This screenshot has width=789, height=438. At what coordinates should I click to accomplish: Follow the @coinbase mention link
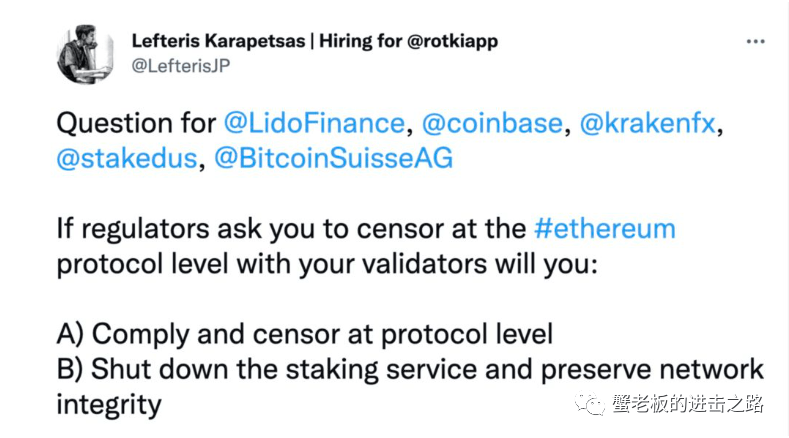tap(492, 123)
